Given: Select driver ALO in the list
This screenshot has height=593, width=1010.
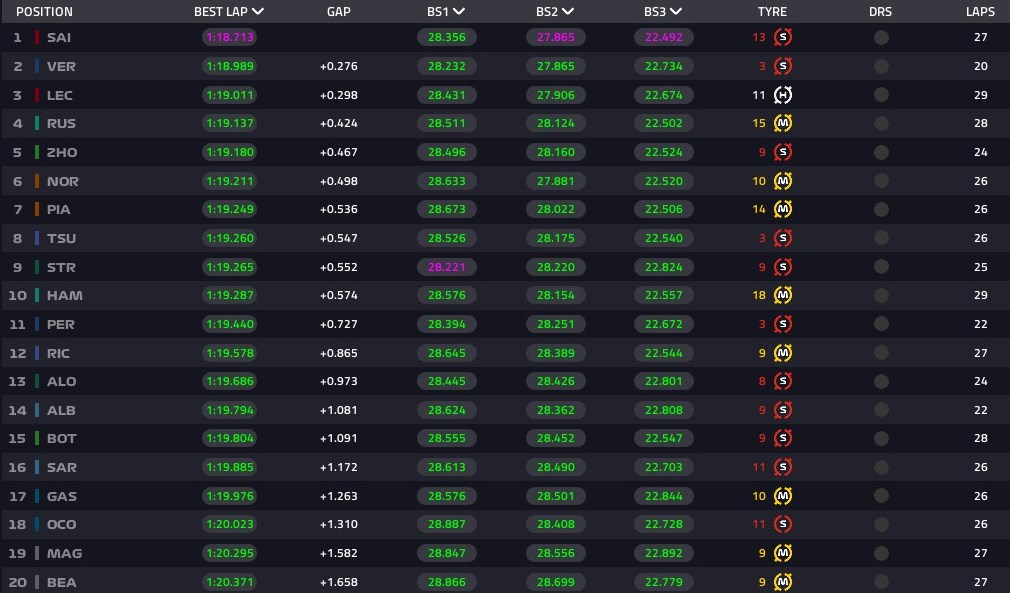Looking at the screenshot, I should [61, 381].
